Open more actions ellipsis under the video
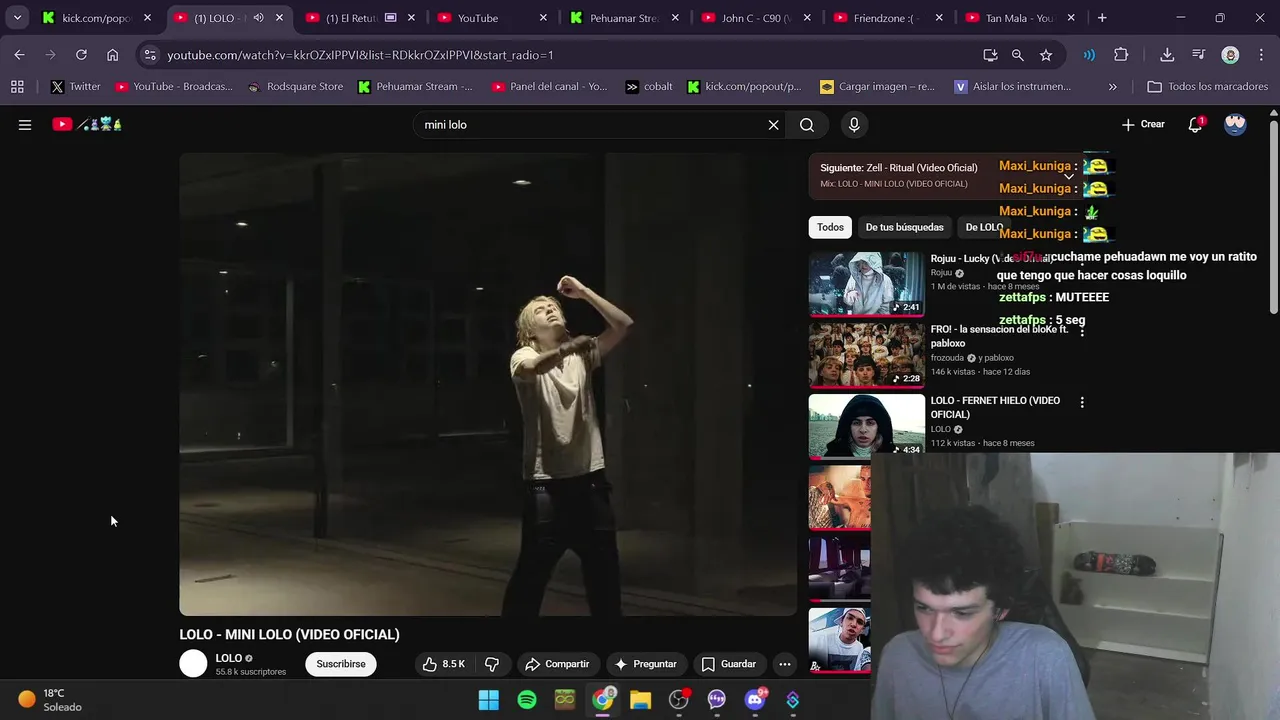The image size is (1280, 720). click(785, 664)
